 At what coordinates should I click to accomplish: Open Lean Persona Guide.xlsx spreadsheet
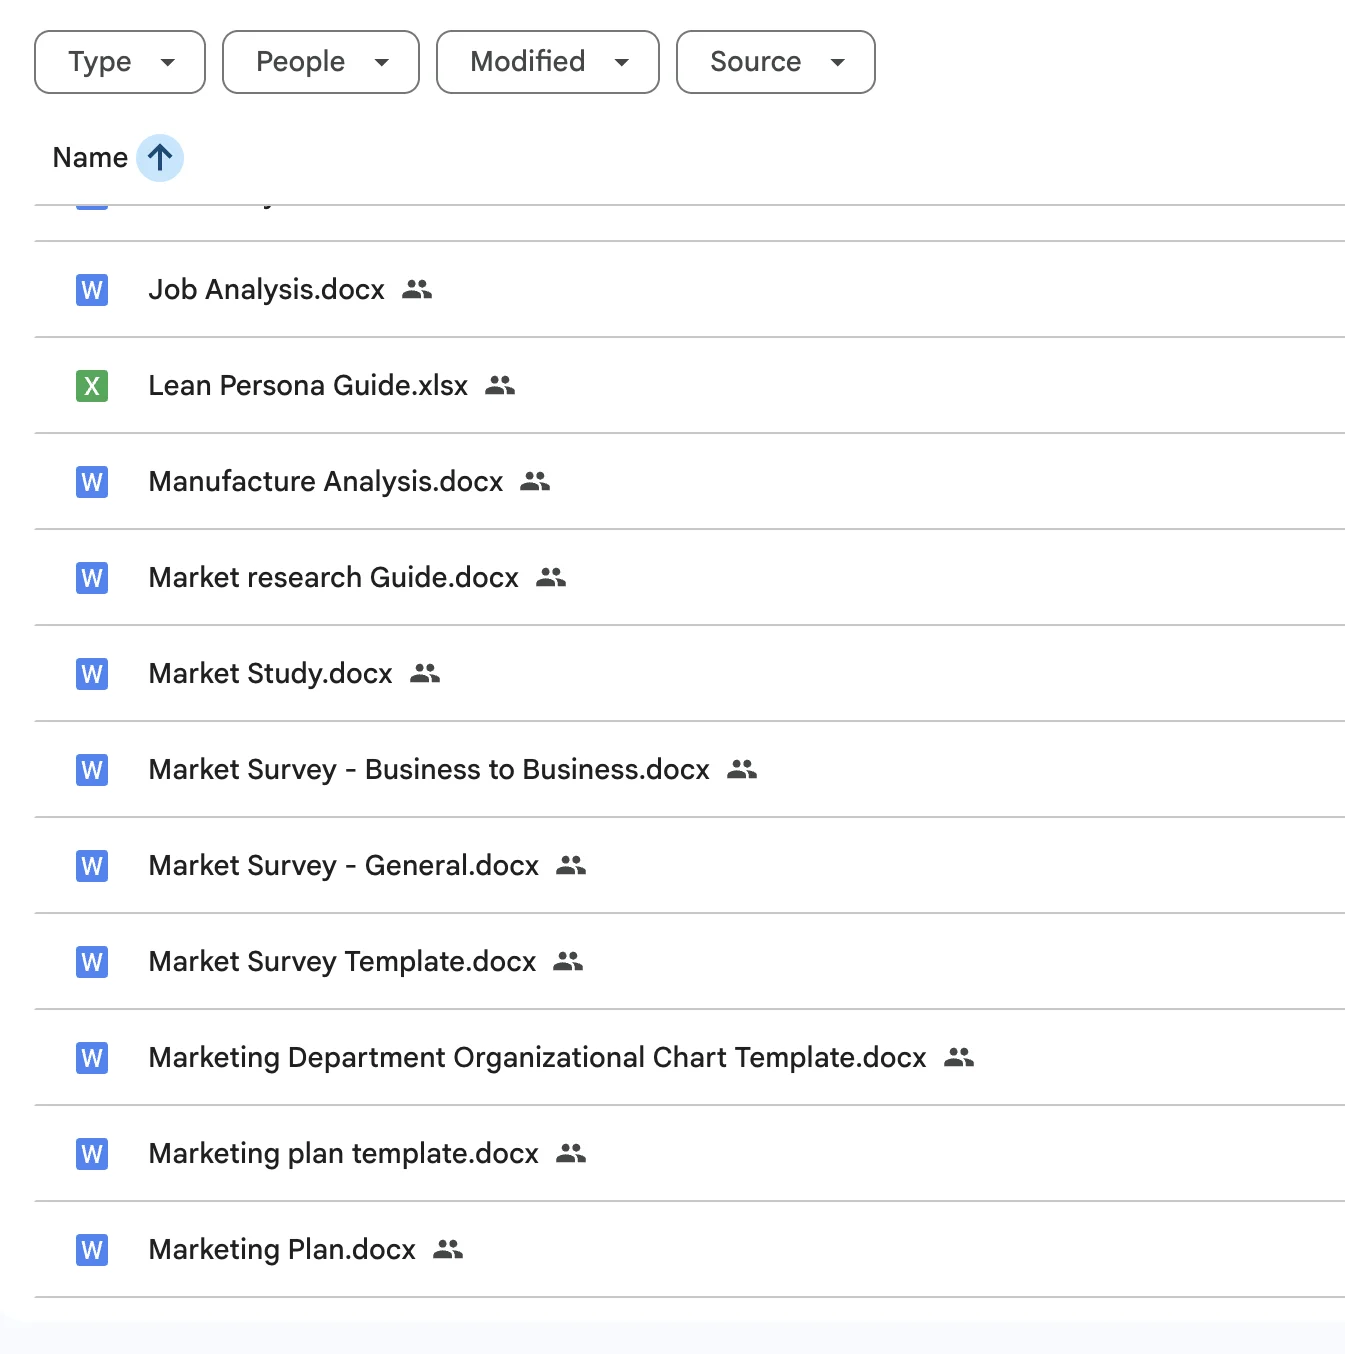pos(308,386)
